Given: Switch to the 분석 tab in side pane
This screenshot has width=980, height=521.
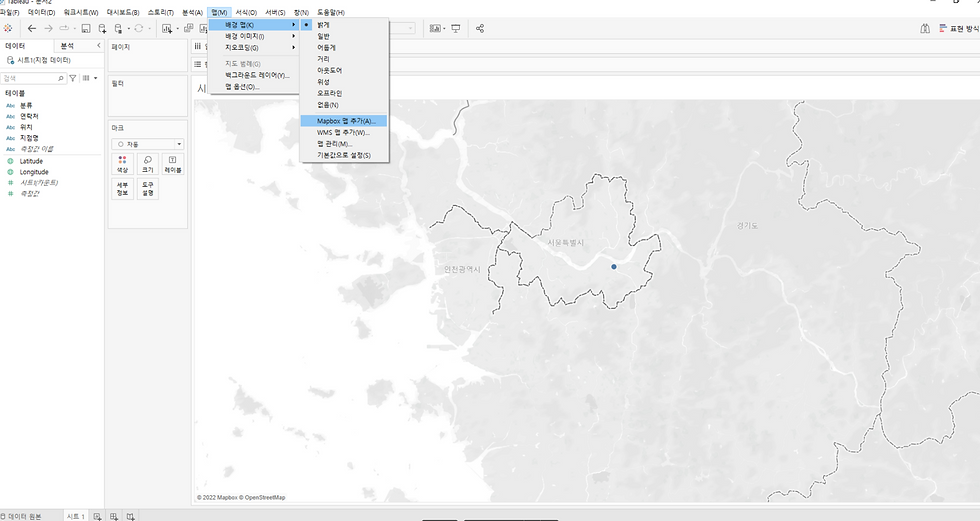Looking at the screenshot, I should click(x=68, y=46).
